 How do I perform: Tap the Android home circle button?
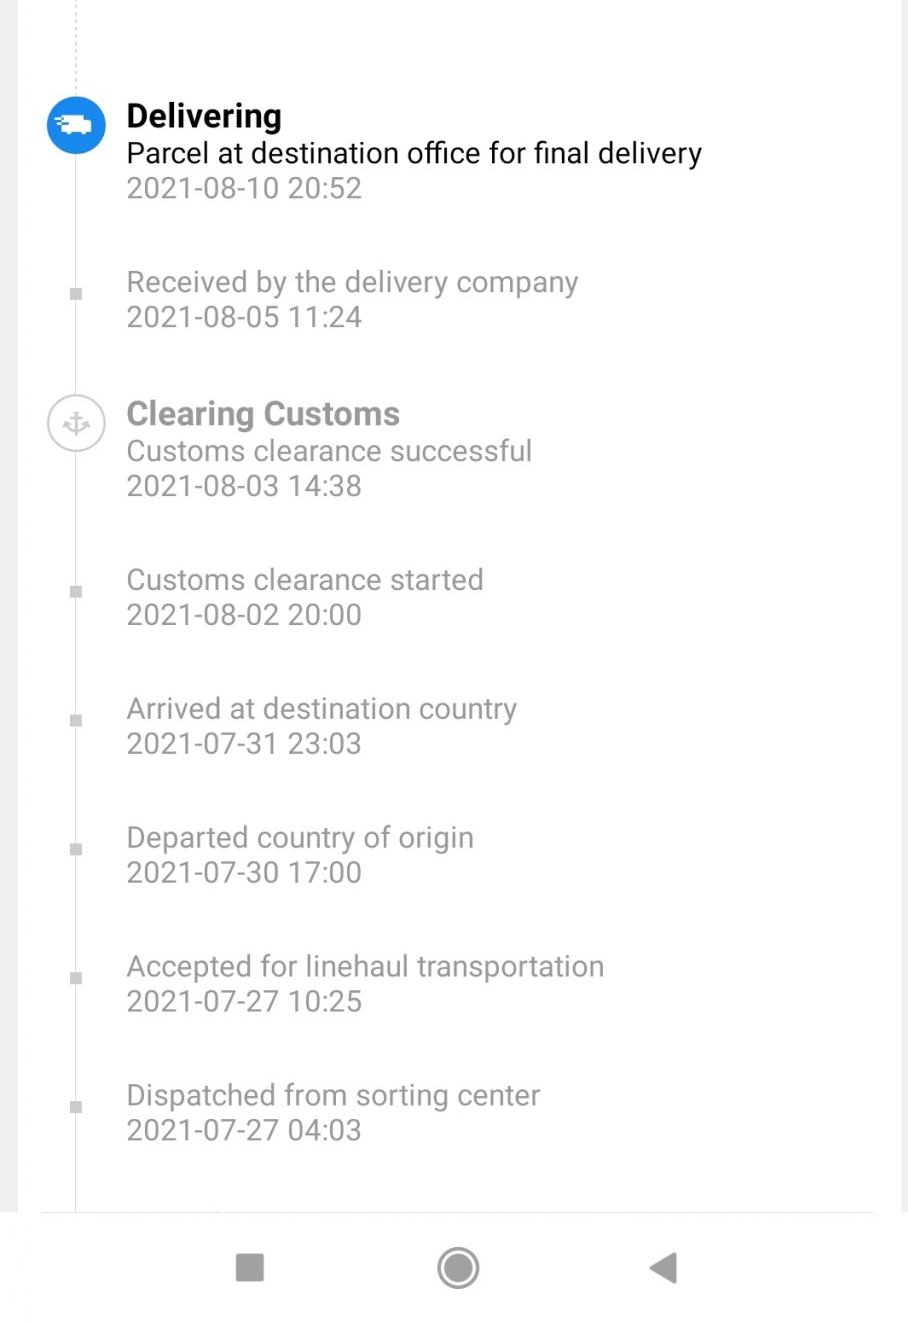458,1267
